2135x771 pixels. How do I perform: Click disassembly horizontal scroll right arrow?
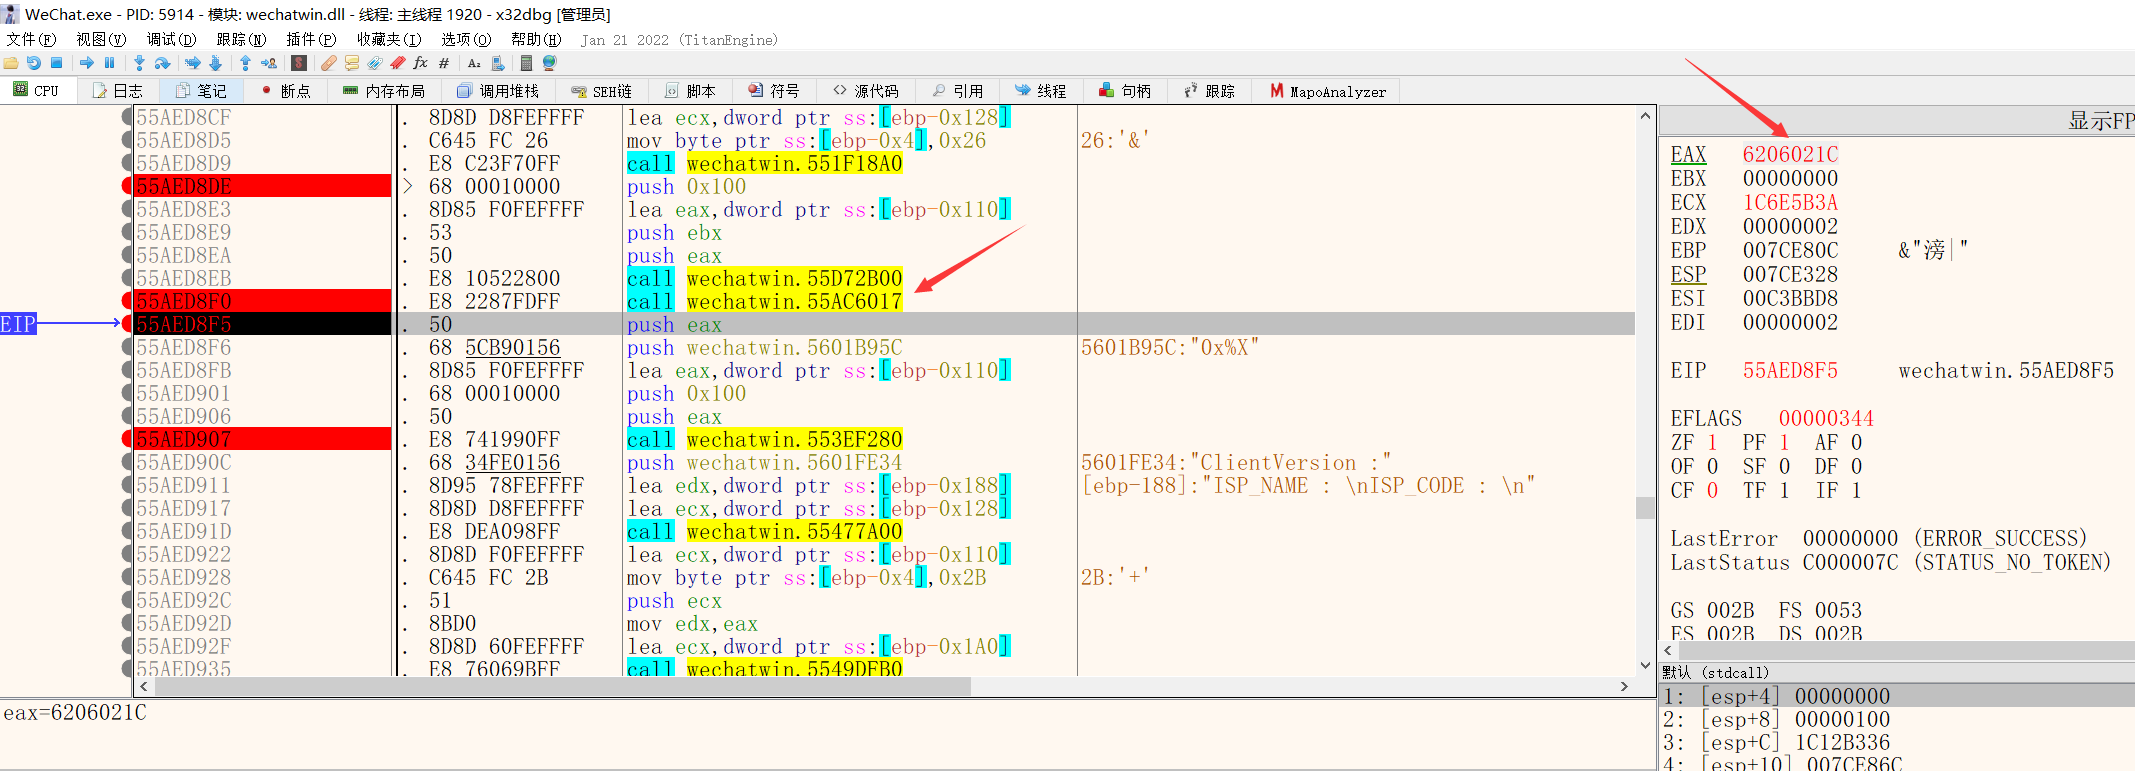tap(1624, 686)
